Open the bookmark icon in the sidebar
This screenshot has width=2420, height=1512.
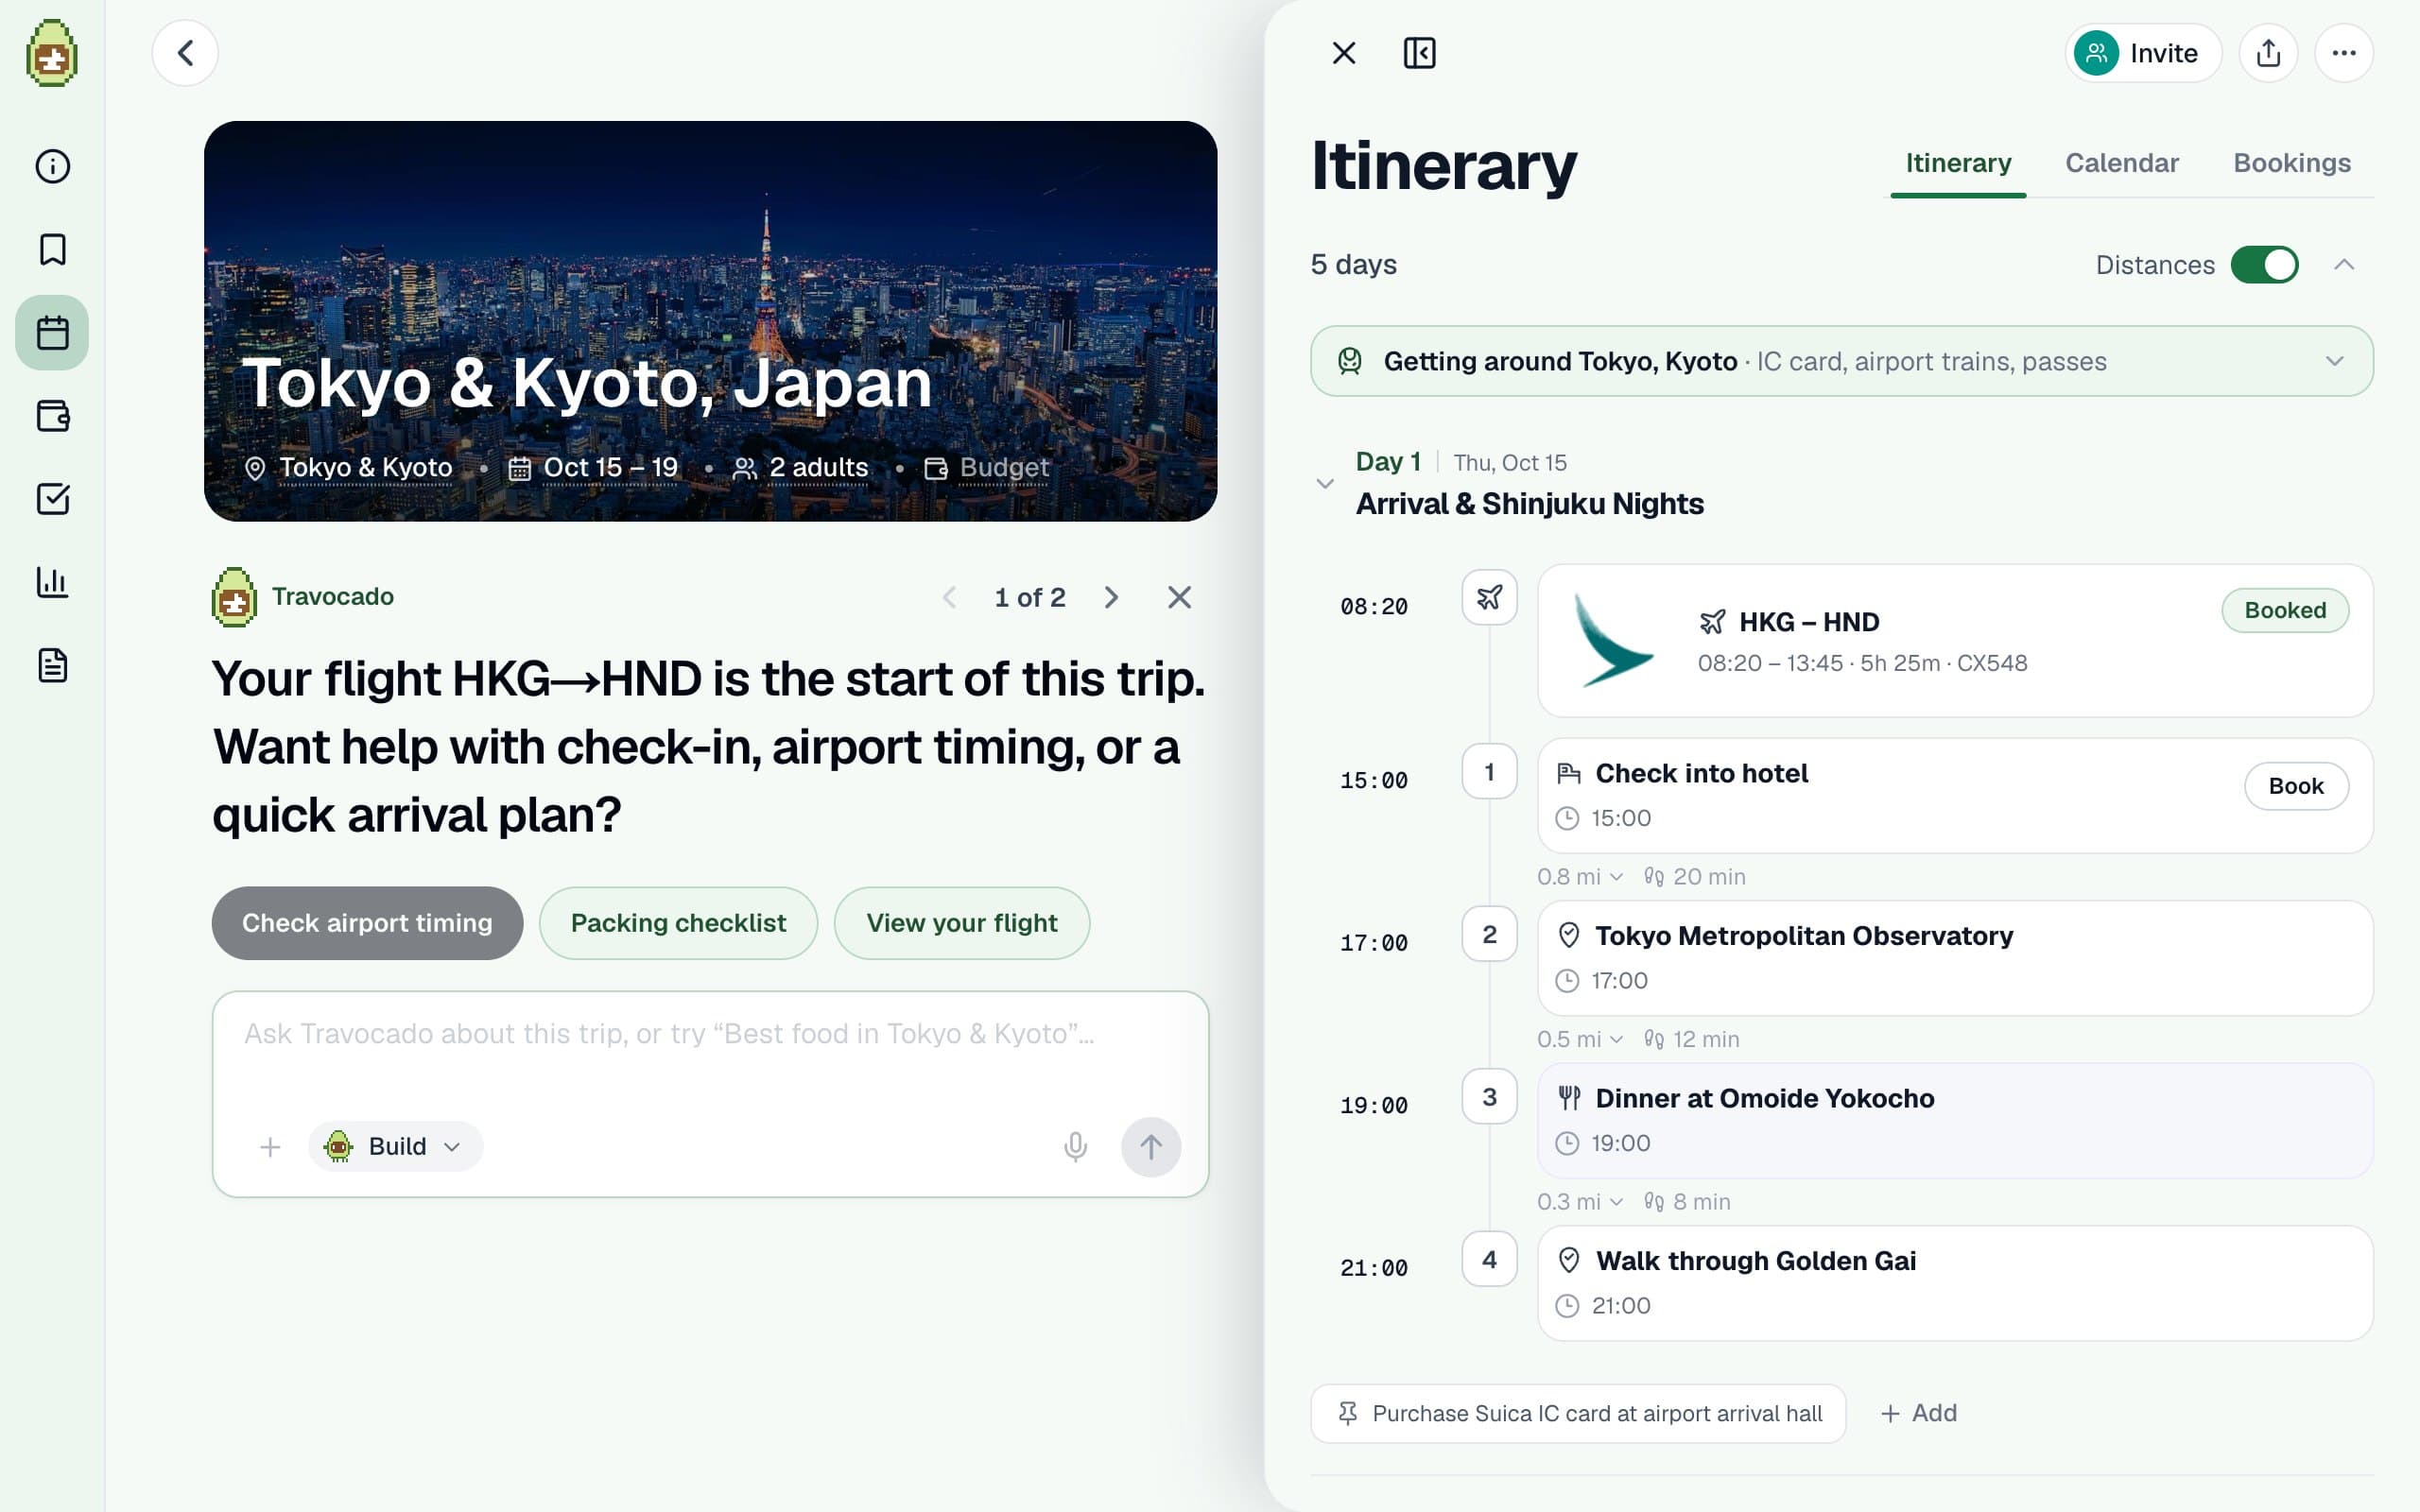(52, 249)
